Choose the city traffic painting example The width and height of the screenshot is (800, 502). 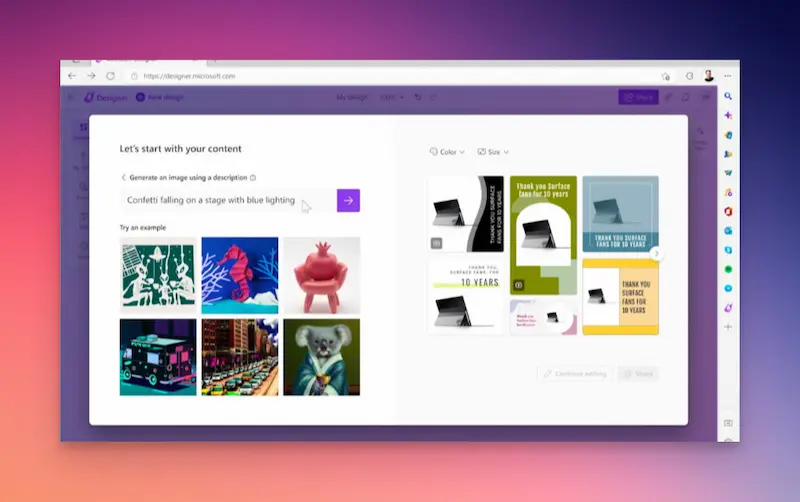[x=240, y=357]
